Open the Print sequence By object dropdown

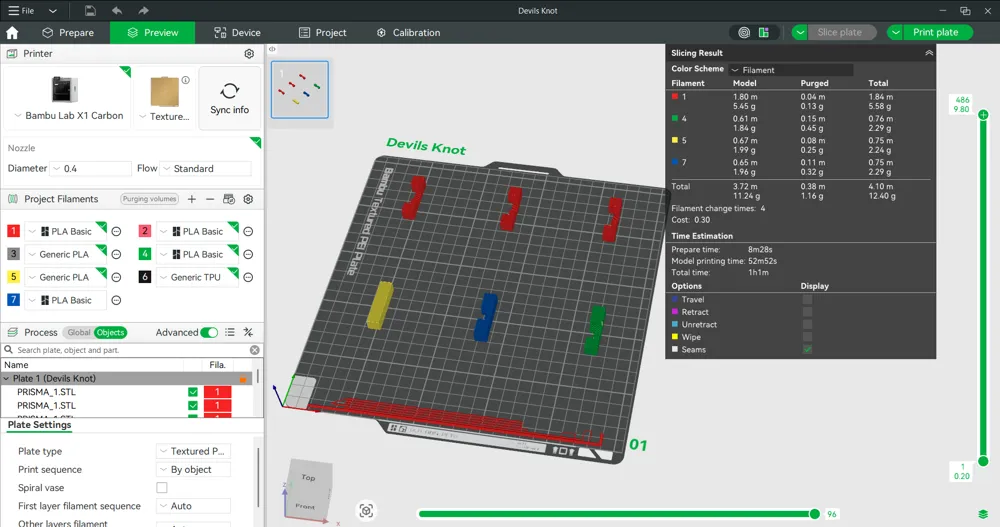coord(193,470)
